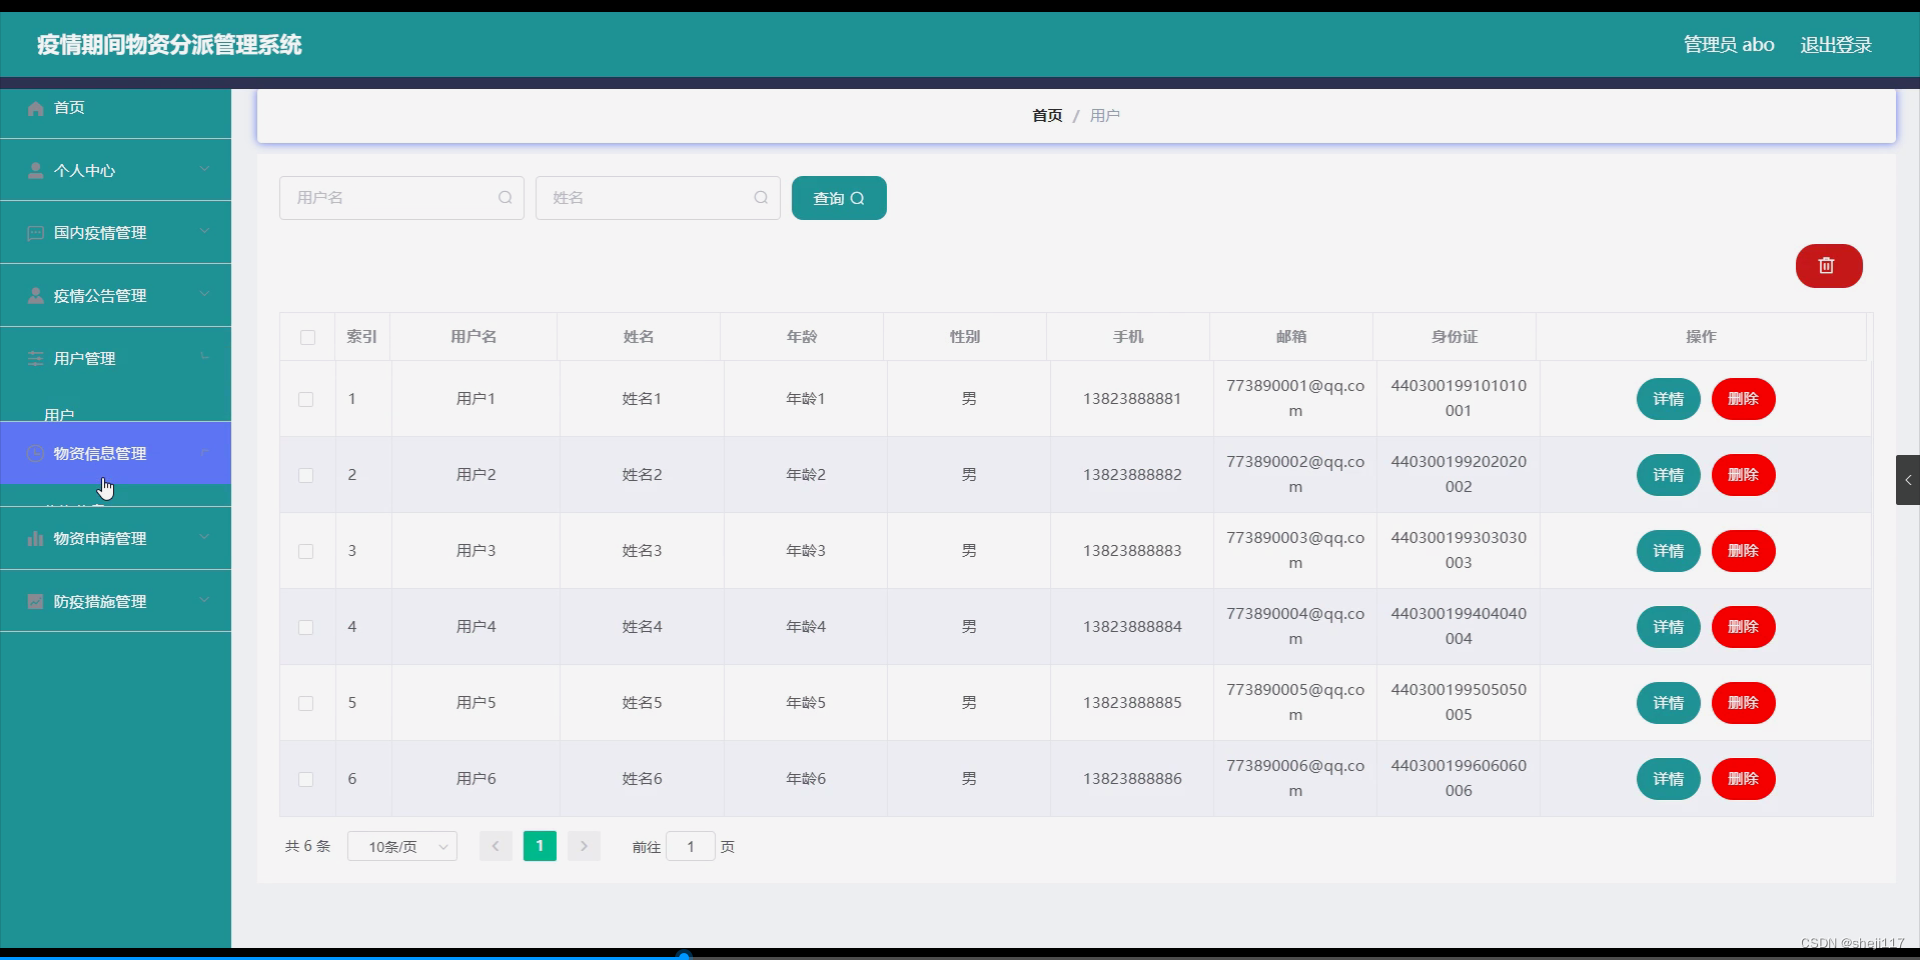Click the home icon in the sidebar
The width and height of the screenshot is (1920, 960).
click(x=36, y=108)
